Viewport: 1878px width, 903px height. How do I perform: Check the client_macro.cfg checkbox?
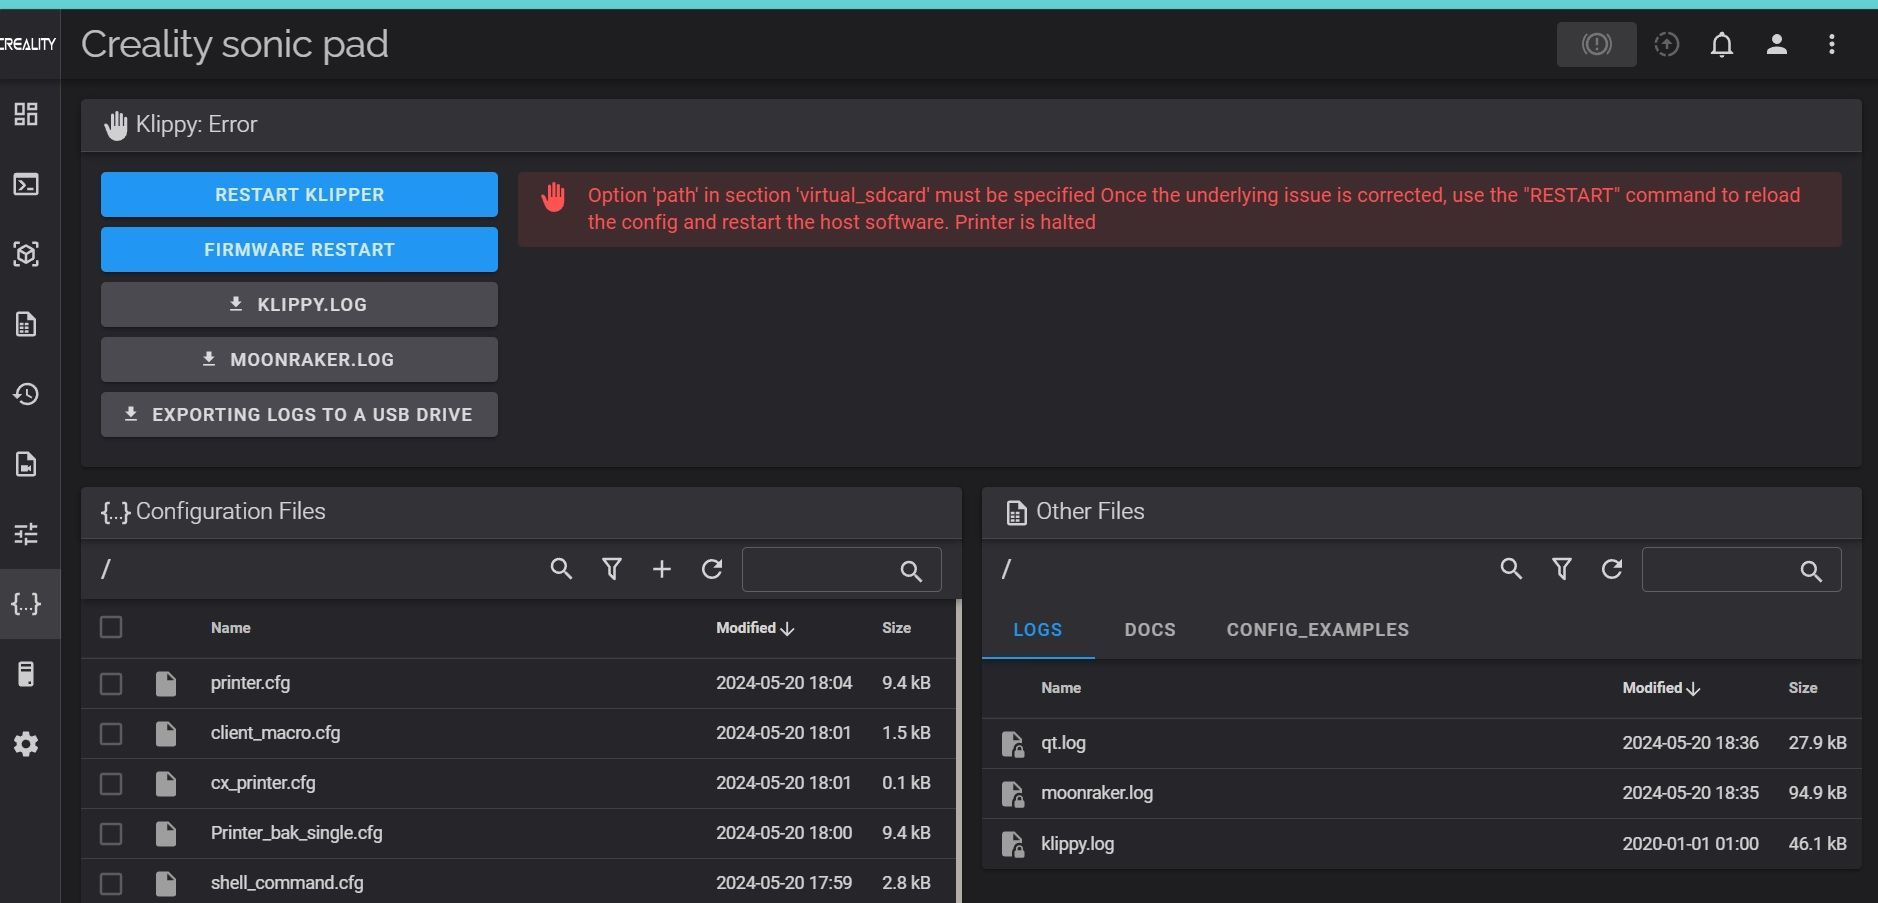pos(111,734)
